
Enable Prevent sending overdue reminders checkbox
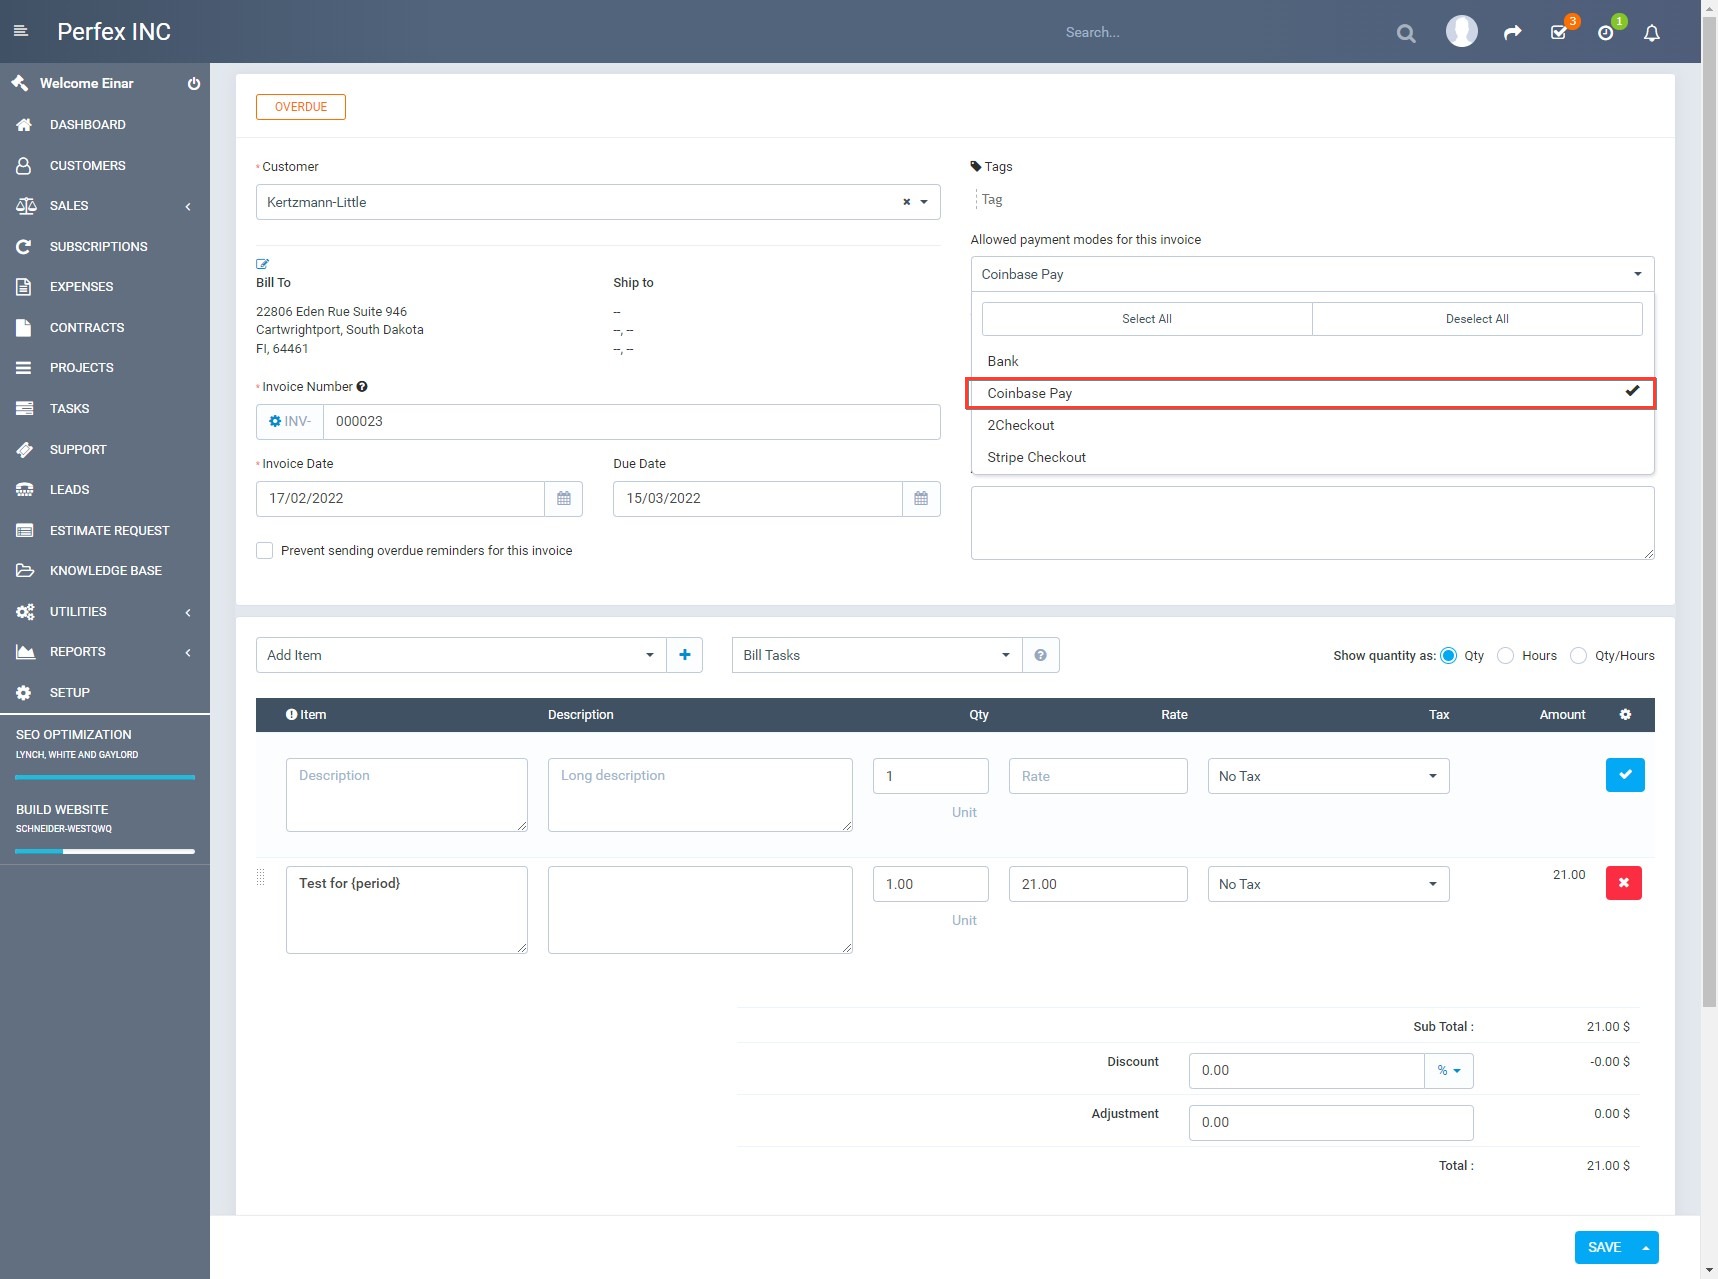click(x=264, y=550)
